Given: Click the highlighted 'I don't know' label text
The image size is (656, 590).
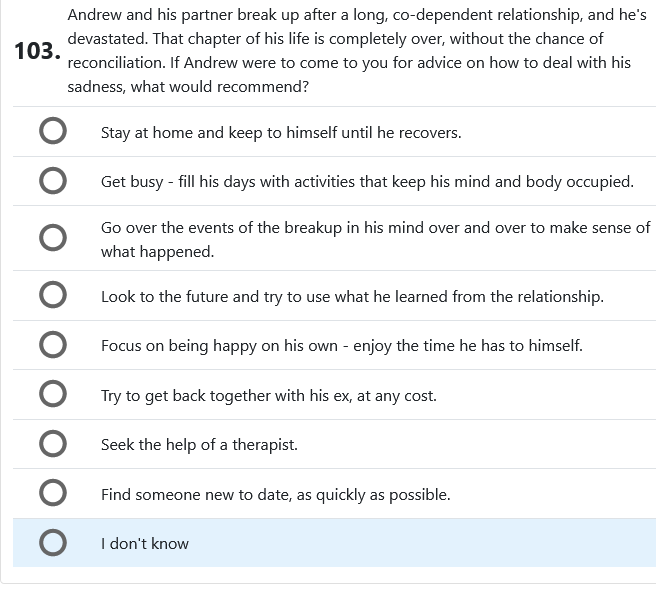Looking at the screenshot, I should pyautogui.click(x=145, y=544).
